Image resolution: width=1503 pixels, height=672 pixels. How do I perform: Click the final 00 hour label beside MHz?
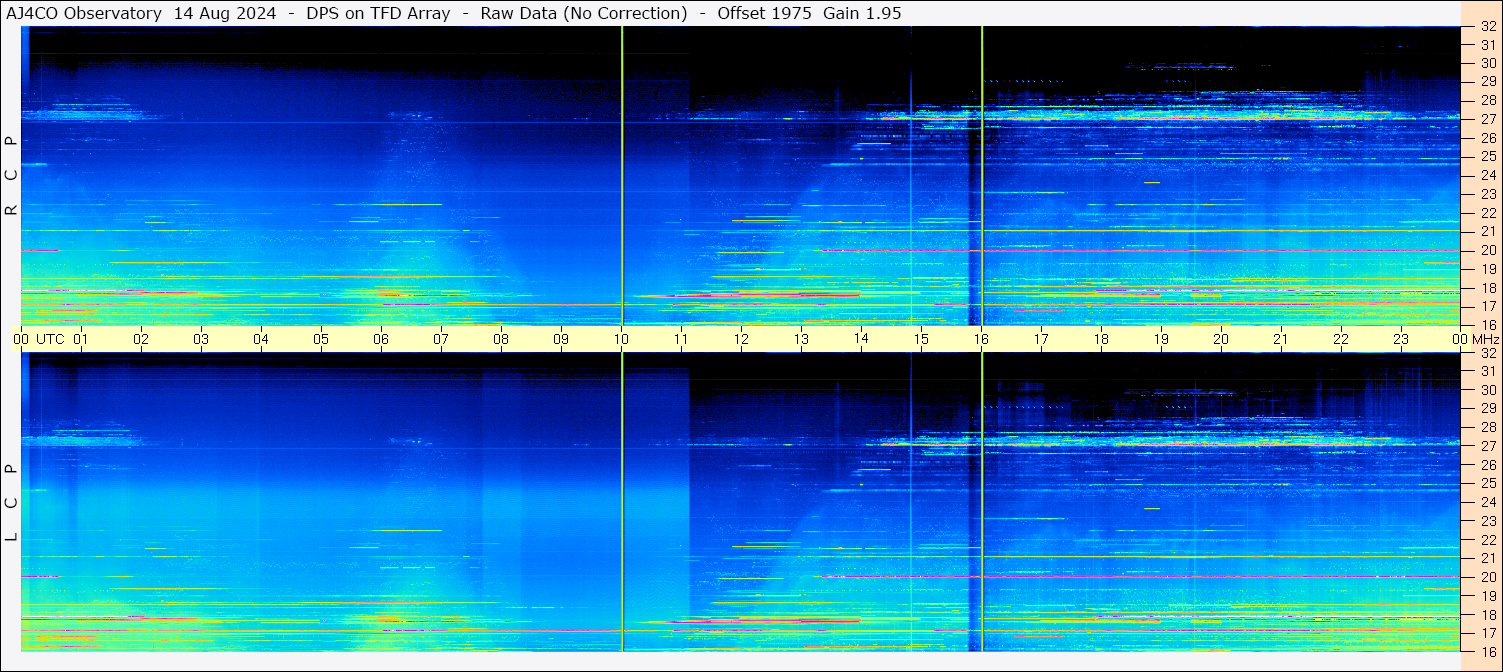click(1460, 339)
